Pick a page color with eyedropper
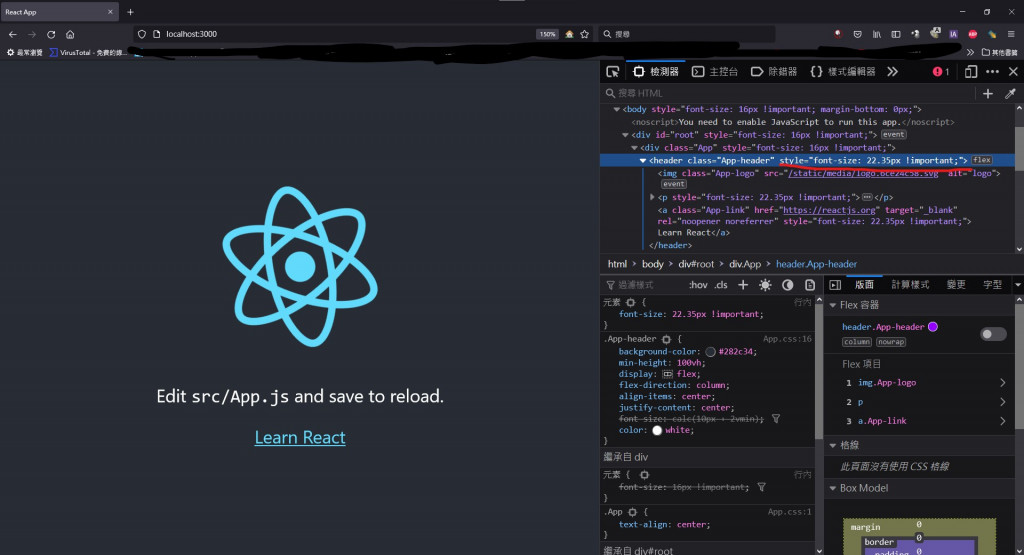This screenshot has width=1024, height=555. tap(1010, 94)
